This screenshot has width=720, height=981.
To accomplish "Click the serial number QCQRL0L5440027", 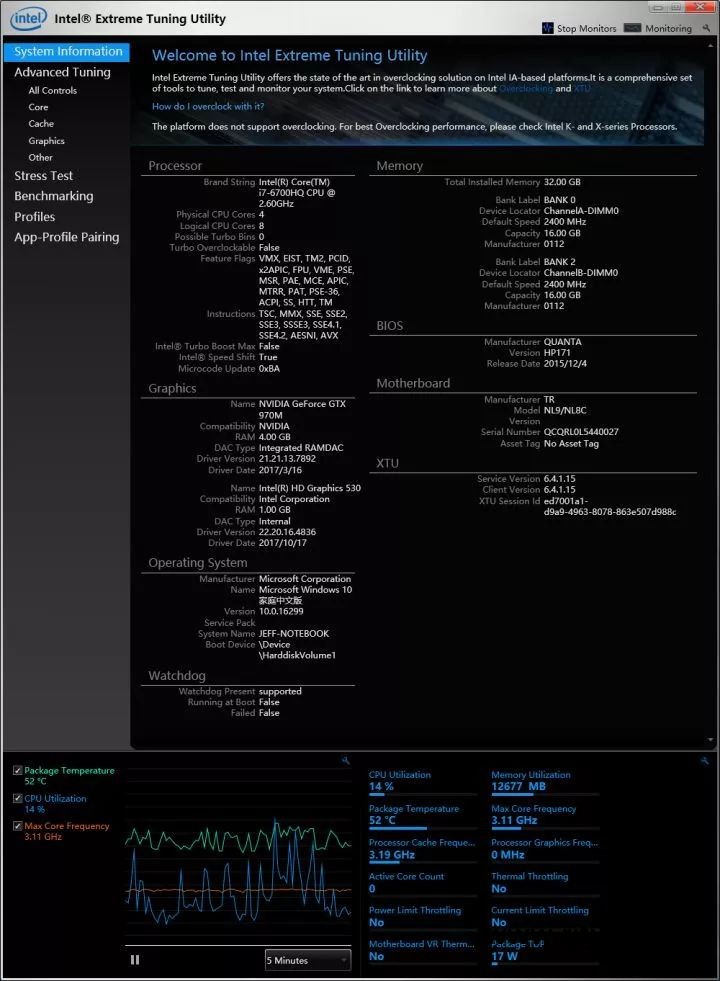I will (x=581, y=432).
